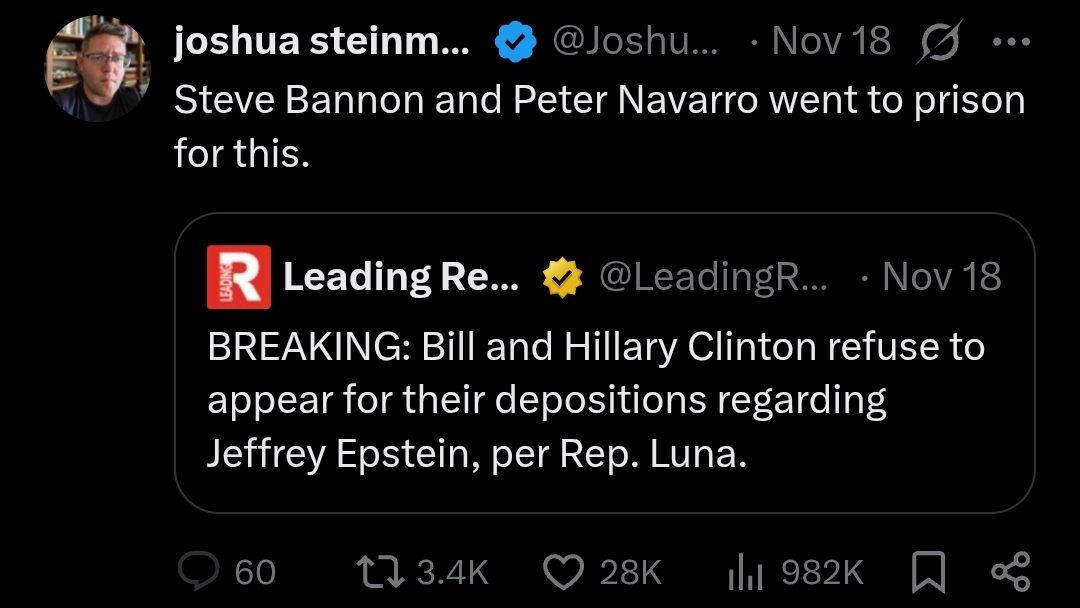Open the Leading Report account name

(x=401, y=277)
